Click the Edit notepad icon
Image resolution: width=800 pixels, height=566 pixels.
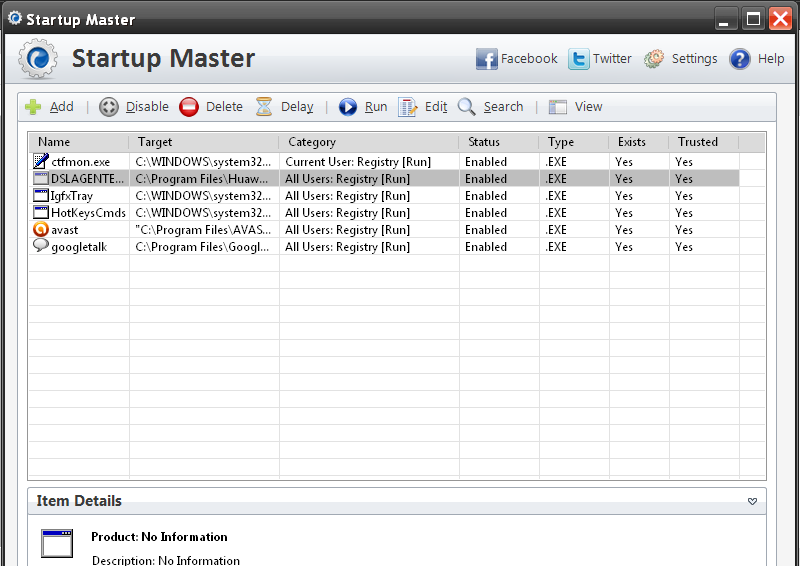(407, 107)
